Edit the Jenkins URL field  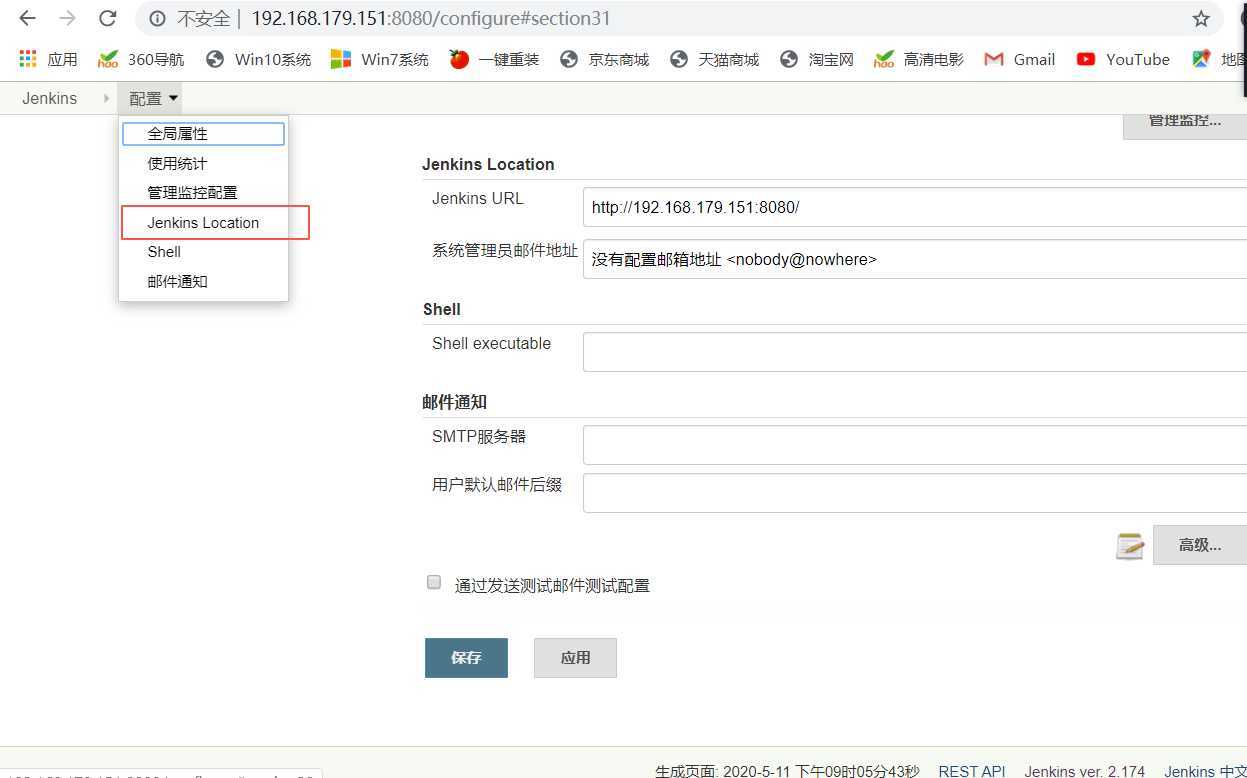click(x=915, y=207)
